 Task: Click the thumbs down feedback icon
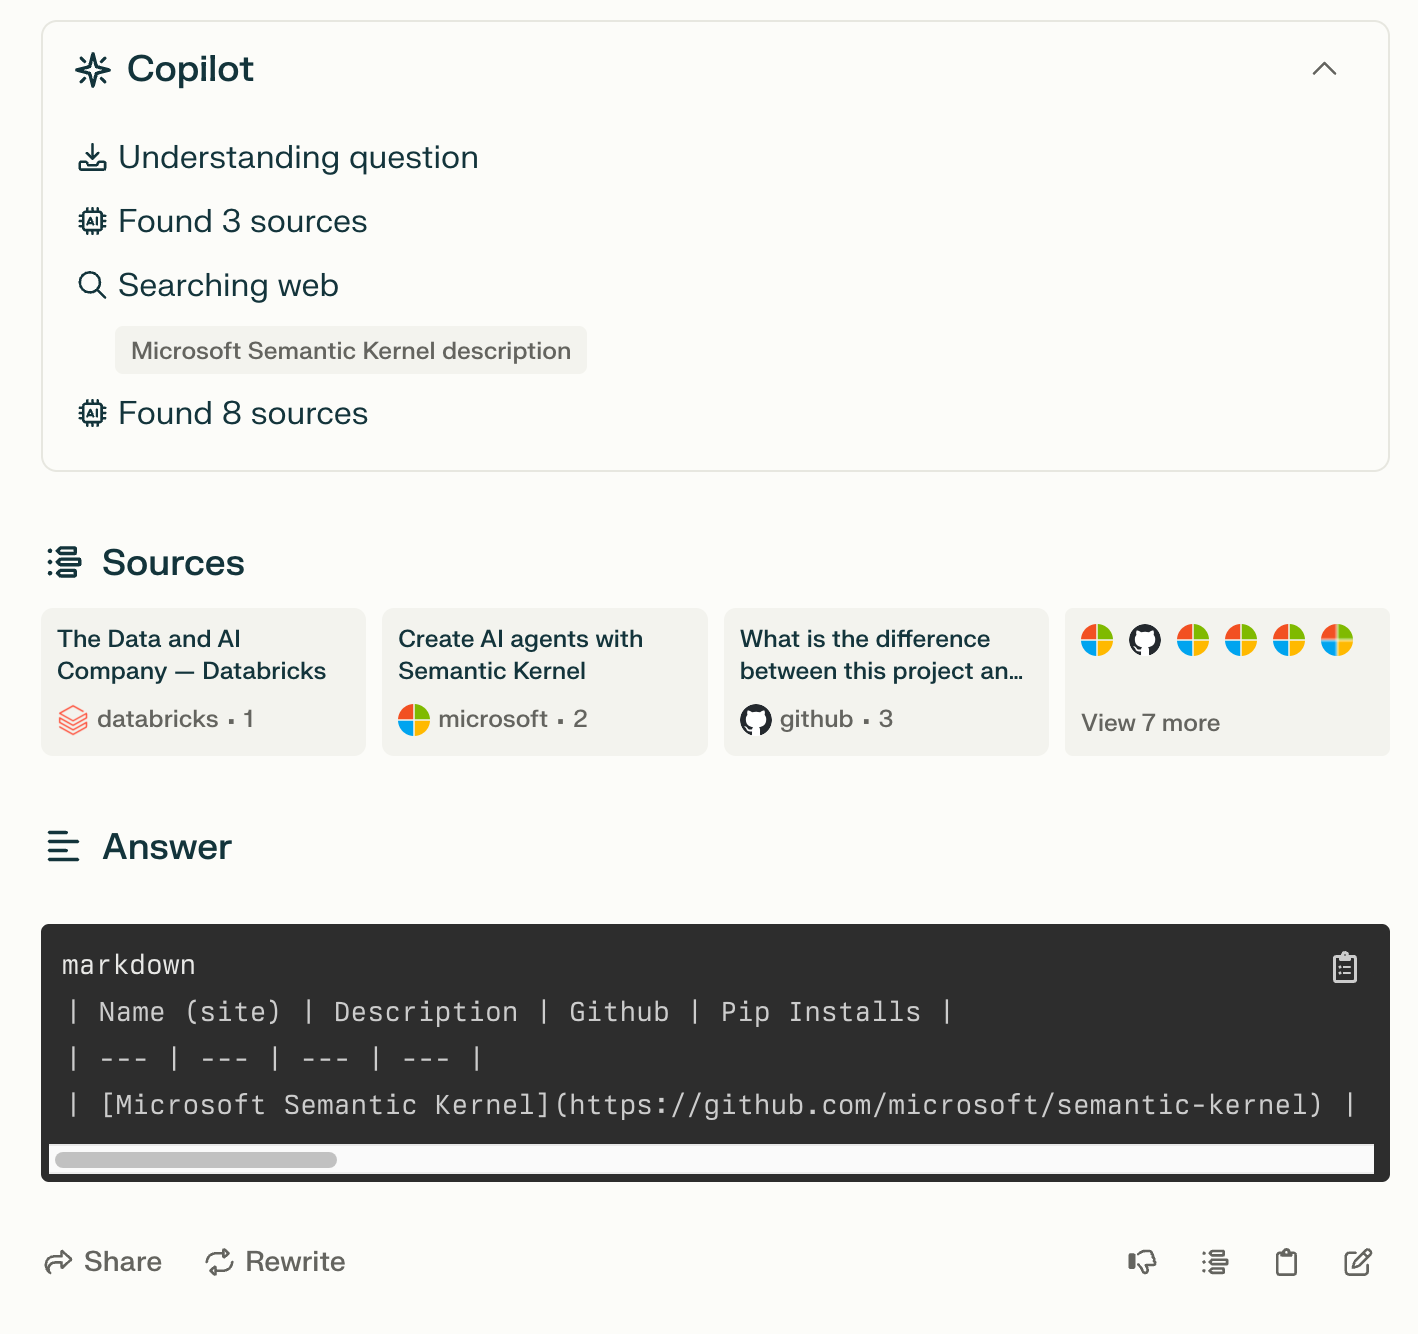tap(1142, 1262)
